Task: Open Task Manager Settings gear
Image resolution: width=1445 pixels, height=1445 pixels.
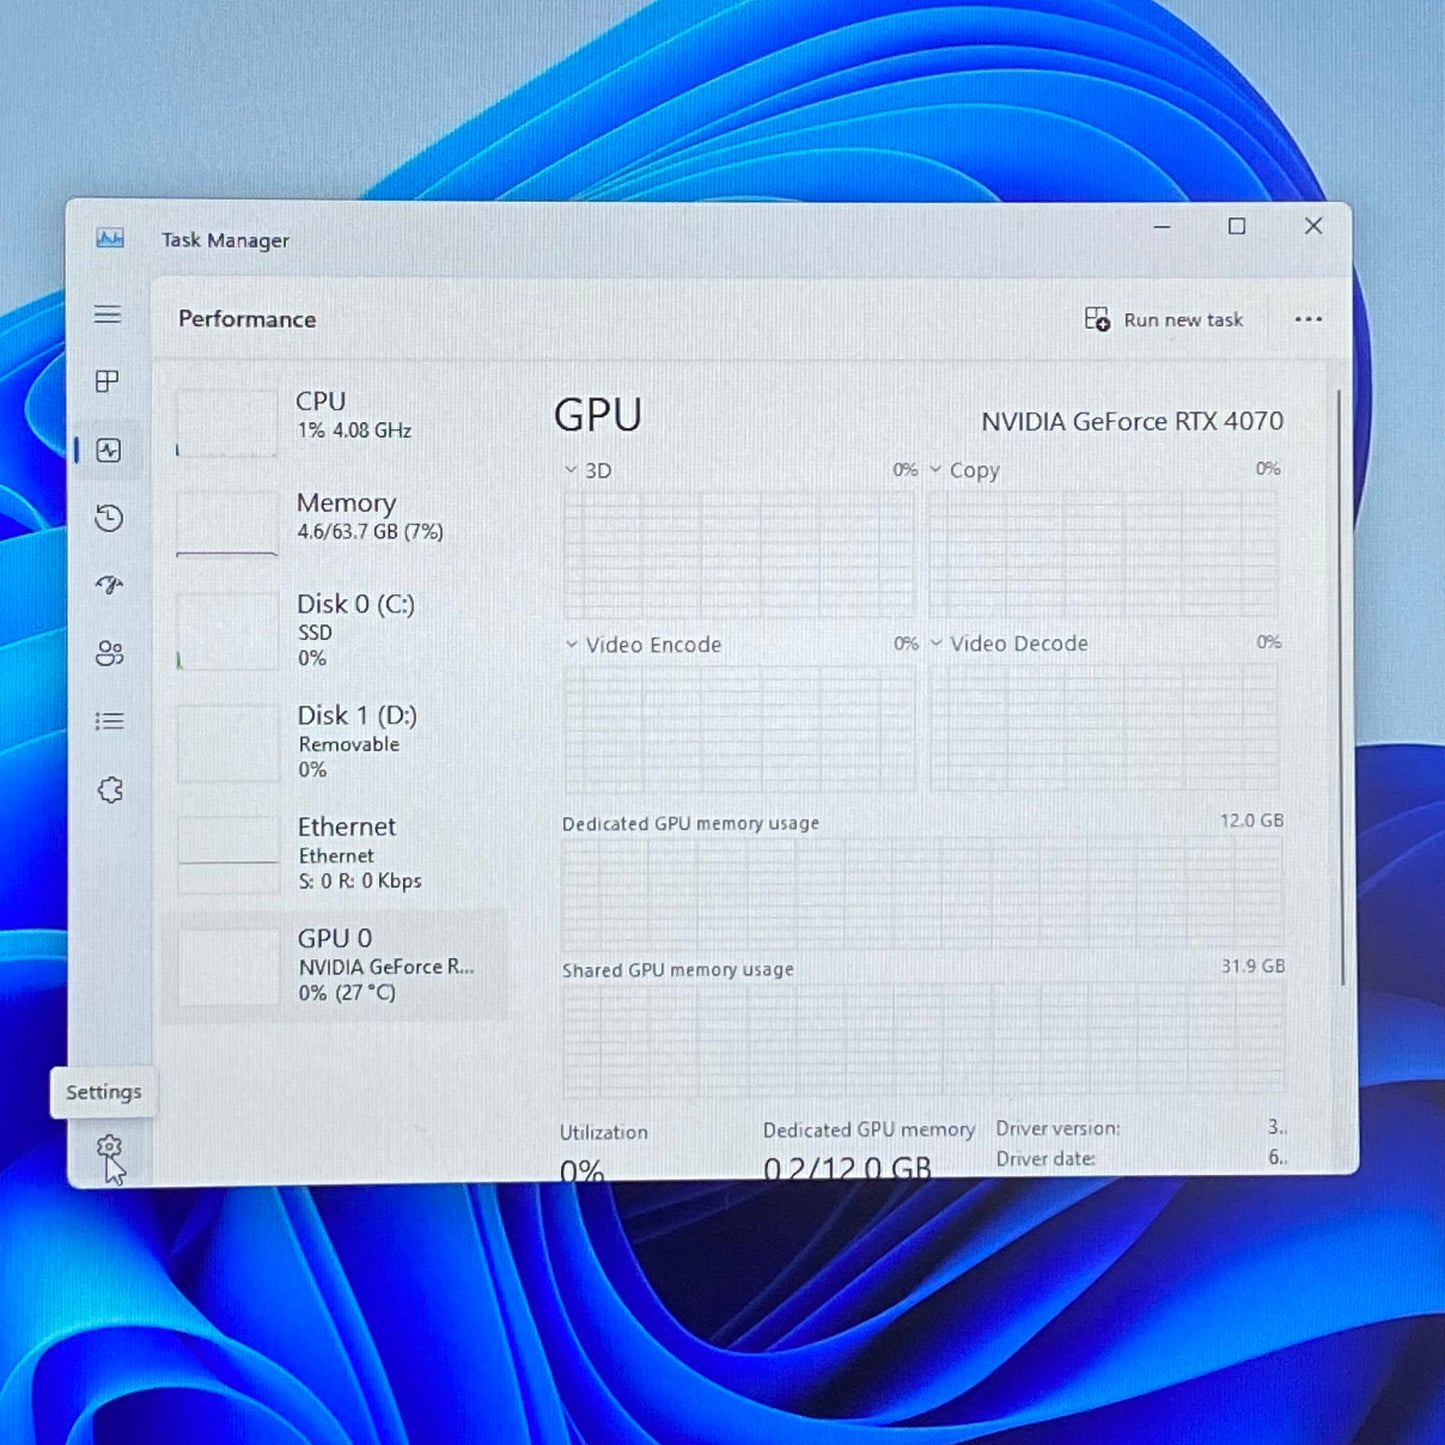Action: pos(109,1147)
